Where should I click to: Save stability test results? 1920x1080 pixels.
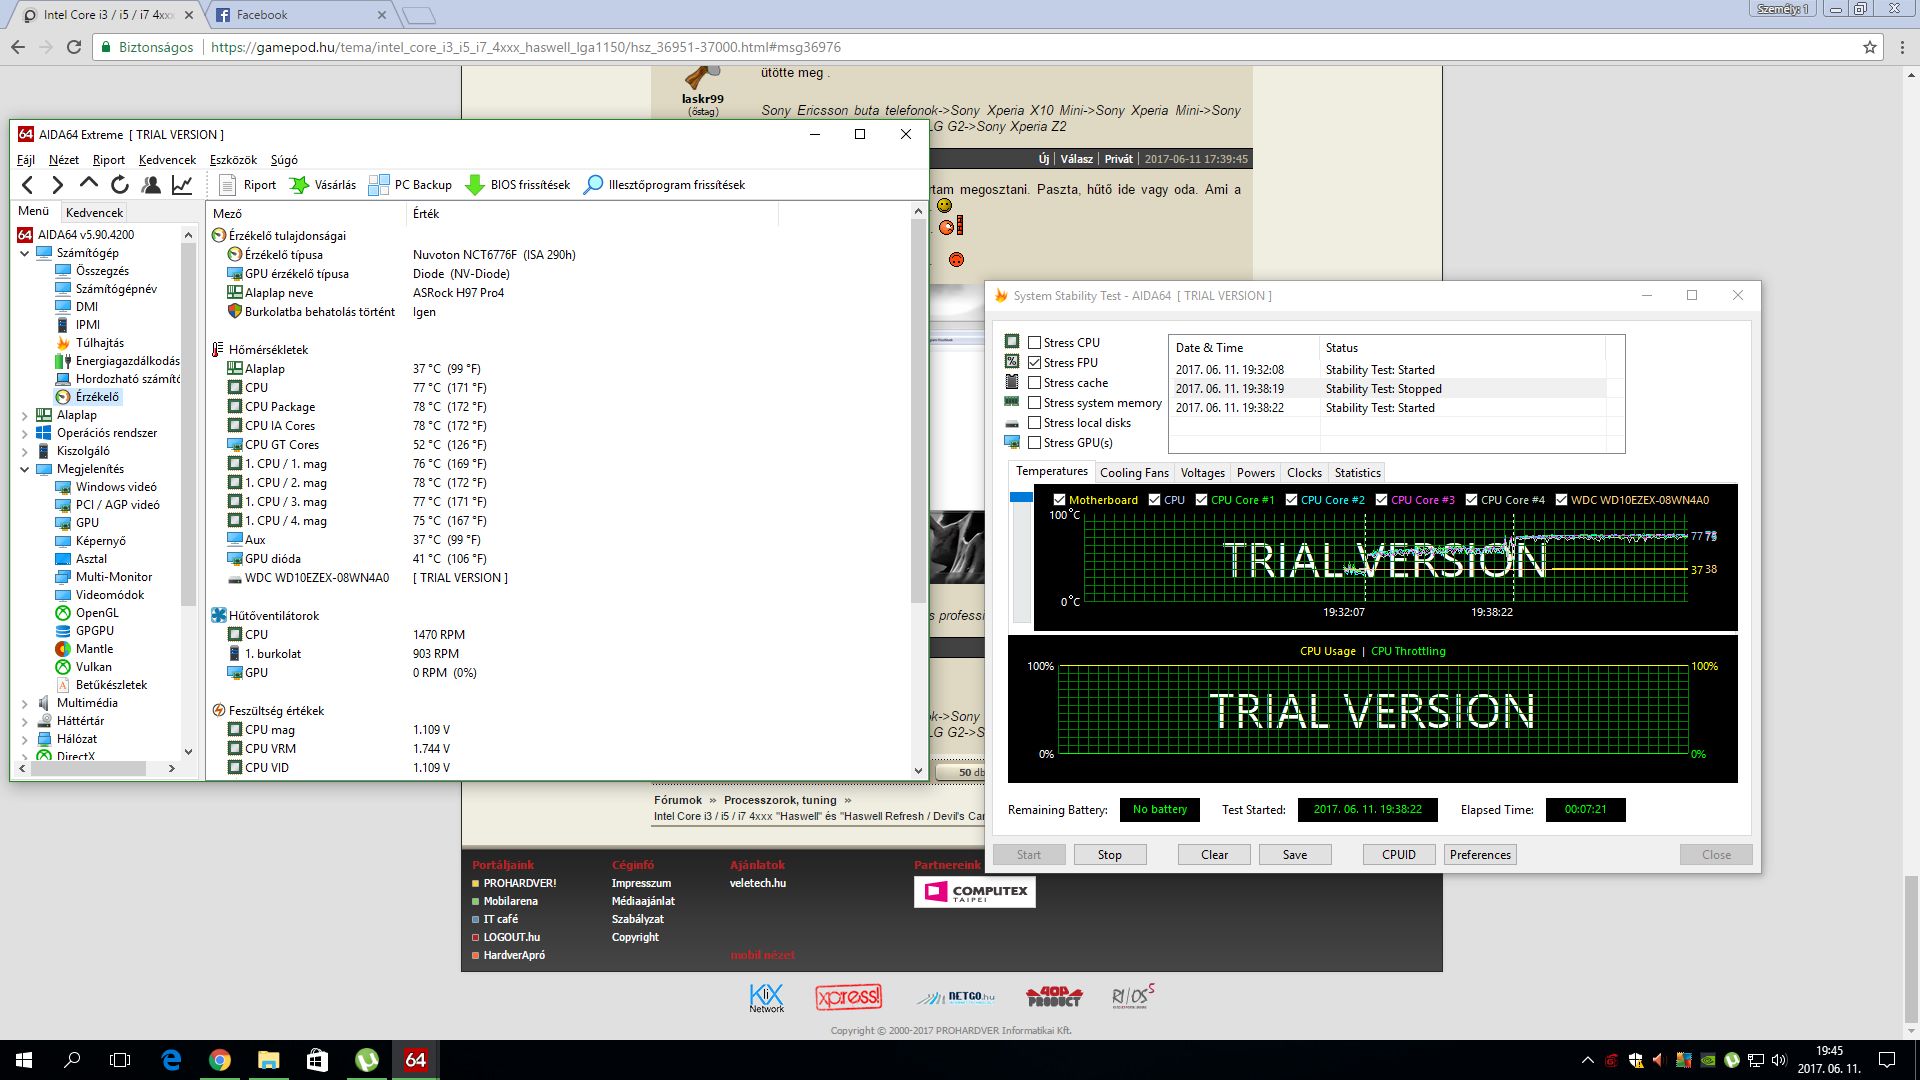point(1294,855)
